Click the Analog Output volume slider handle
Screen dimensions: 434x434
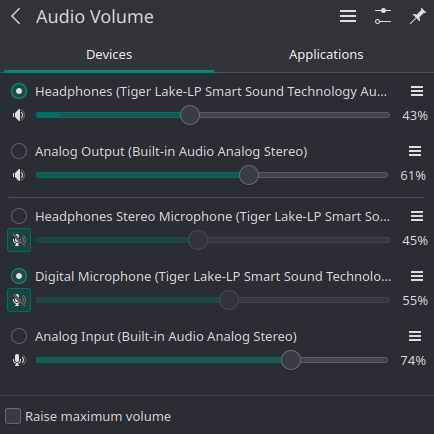tap(249, 175)
